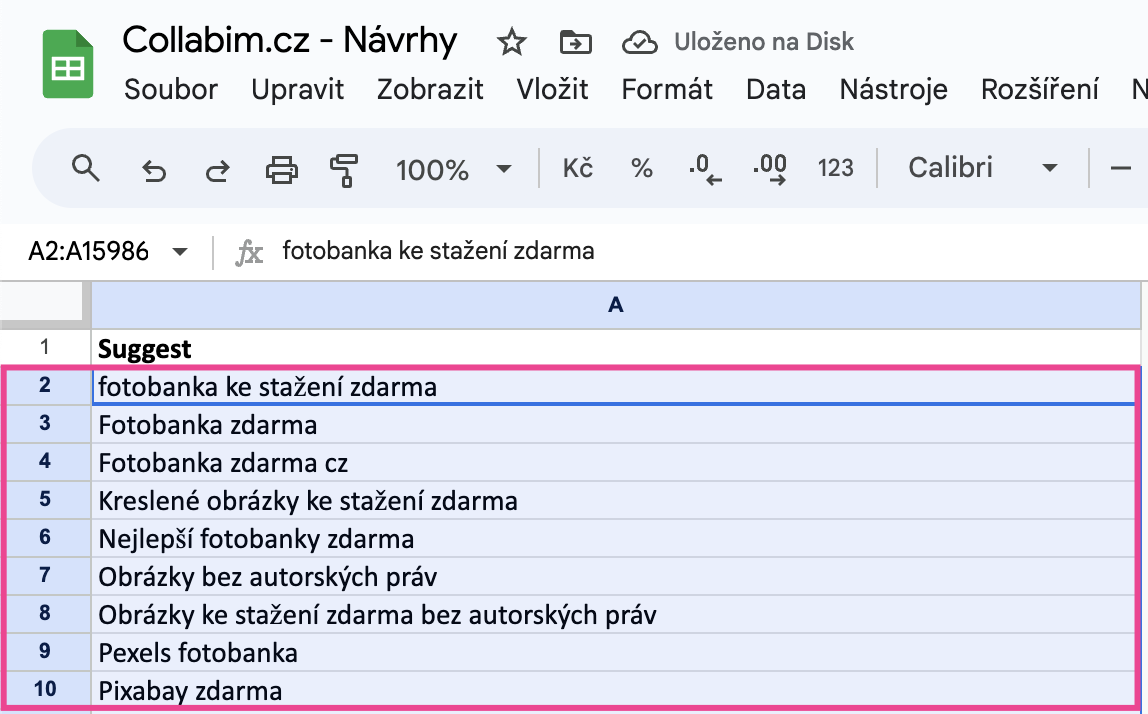Open the Data menu
Image resolution: width=1148 pixels, height=714 pixels.
point(776,89)
